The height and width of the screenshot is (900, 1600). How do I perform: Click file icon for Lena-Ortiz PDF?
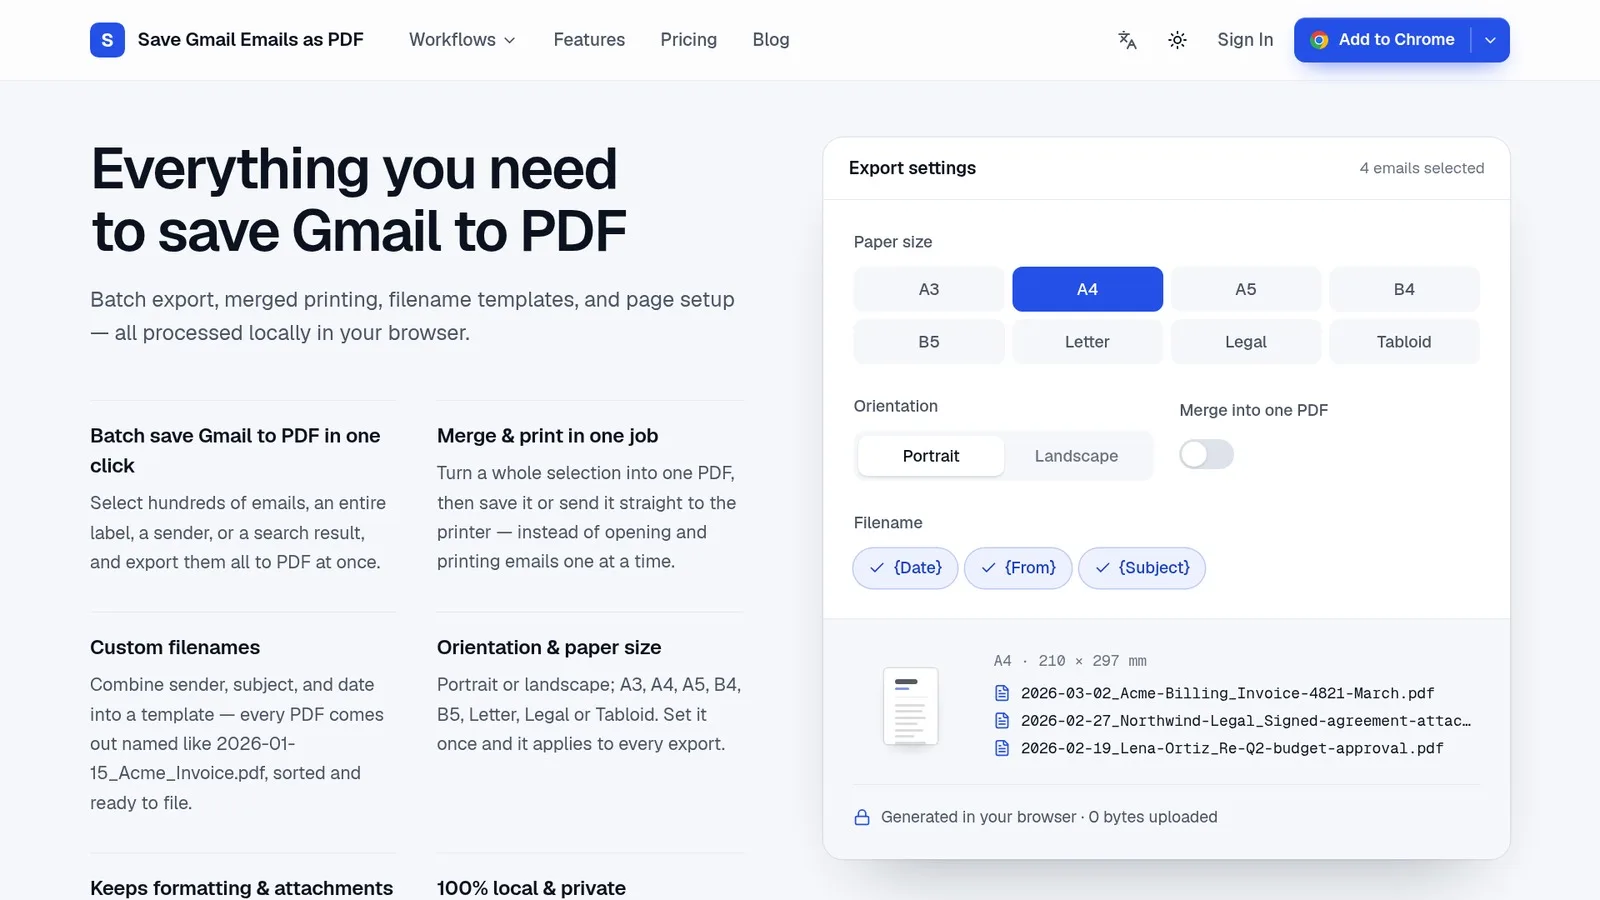click(1002, 748)
